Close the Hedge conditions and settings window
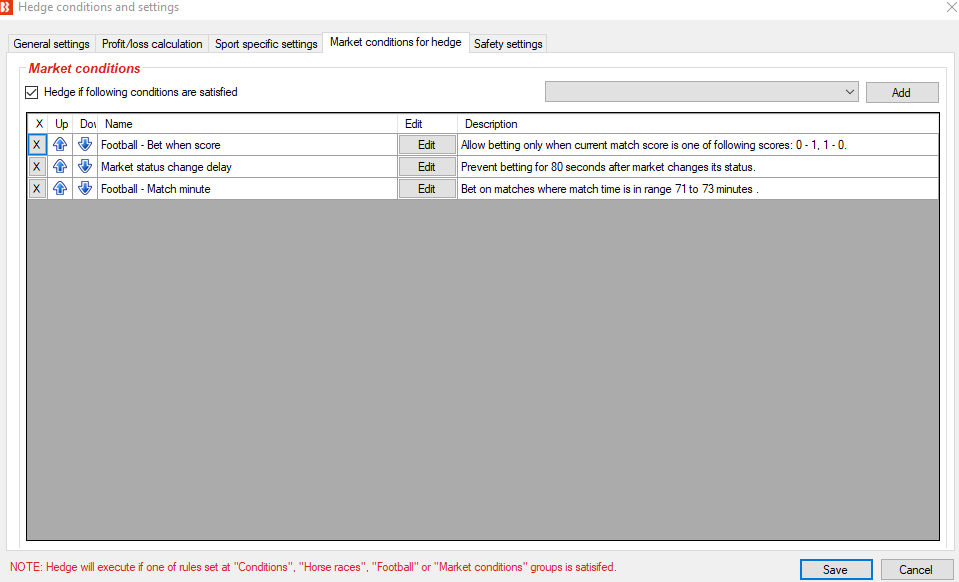The image size is (959, 582). (x=952, y=7)
